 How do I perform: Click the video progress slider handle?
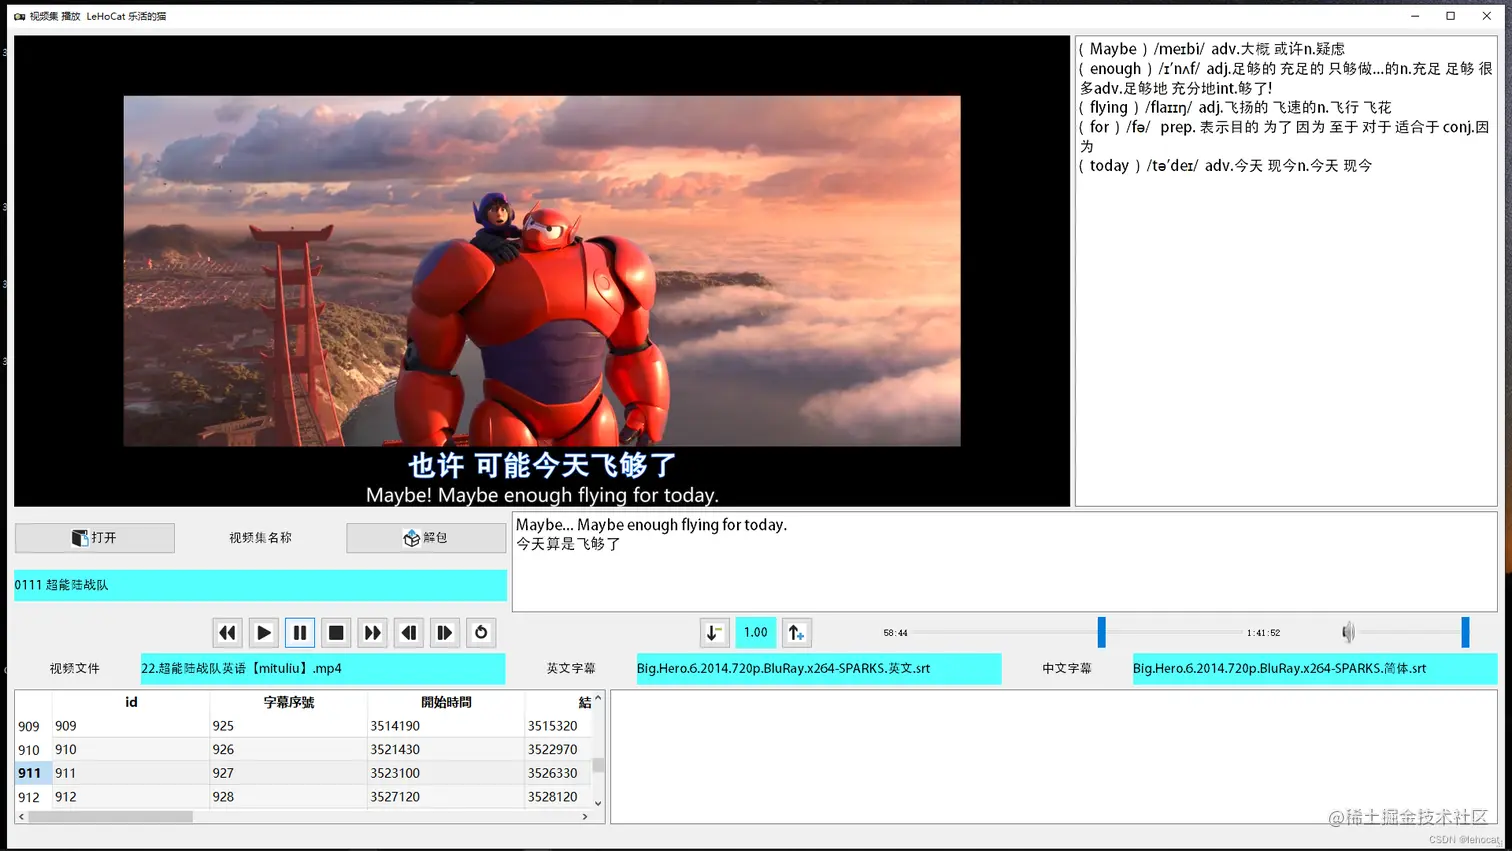coord(1101,632)
